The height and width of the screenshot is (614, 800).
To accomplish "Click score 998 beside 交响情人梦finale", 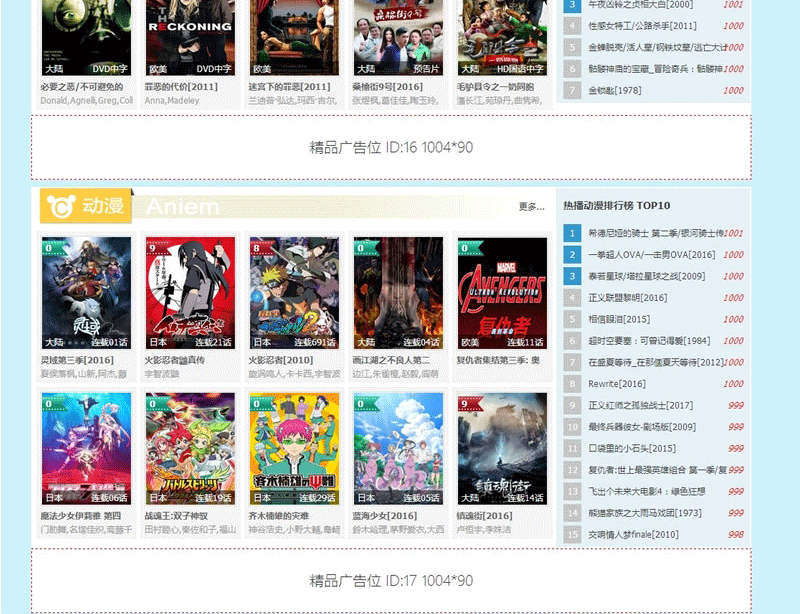I will pos(736,534).
